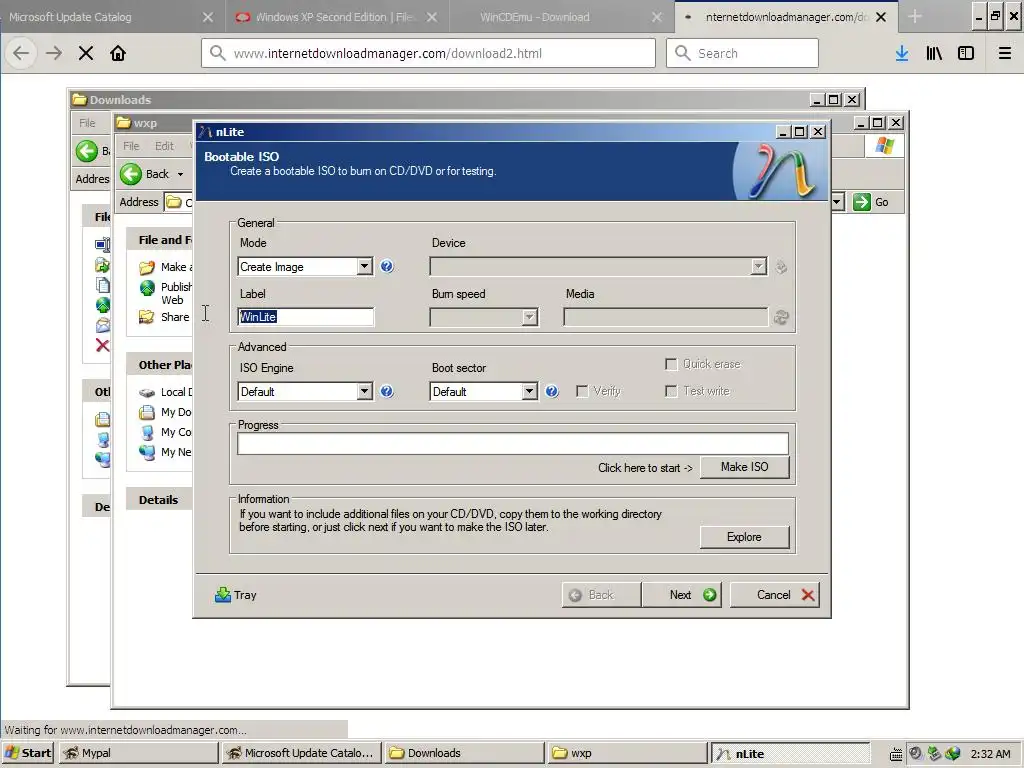
Task: Click network globe icon in system tray
Action: tap(953, 753)
